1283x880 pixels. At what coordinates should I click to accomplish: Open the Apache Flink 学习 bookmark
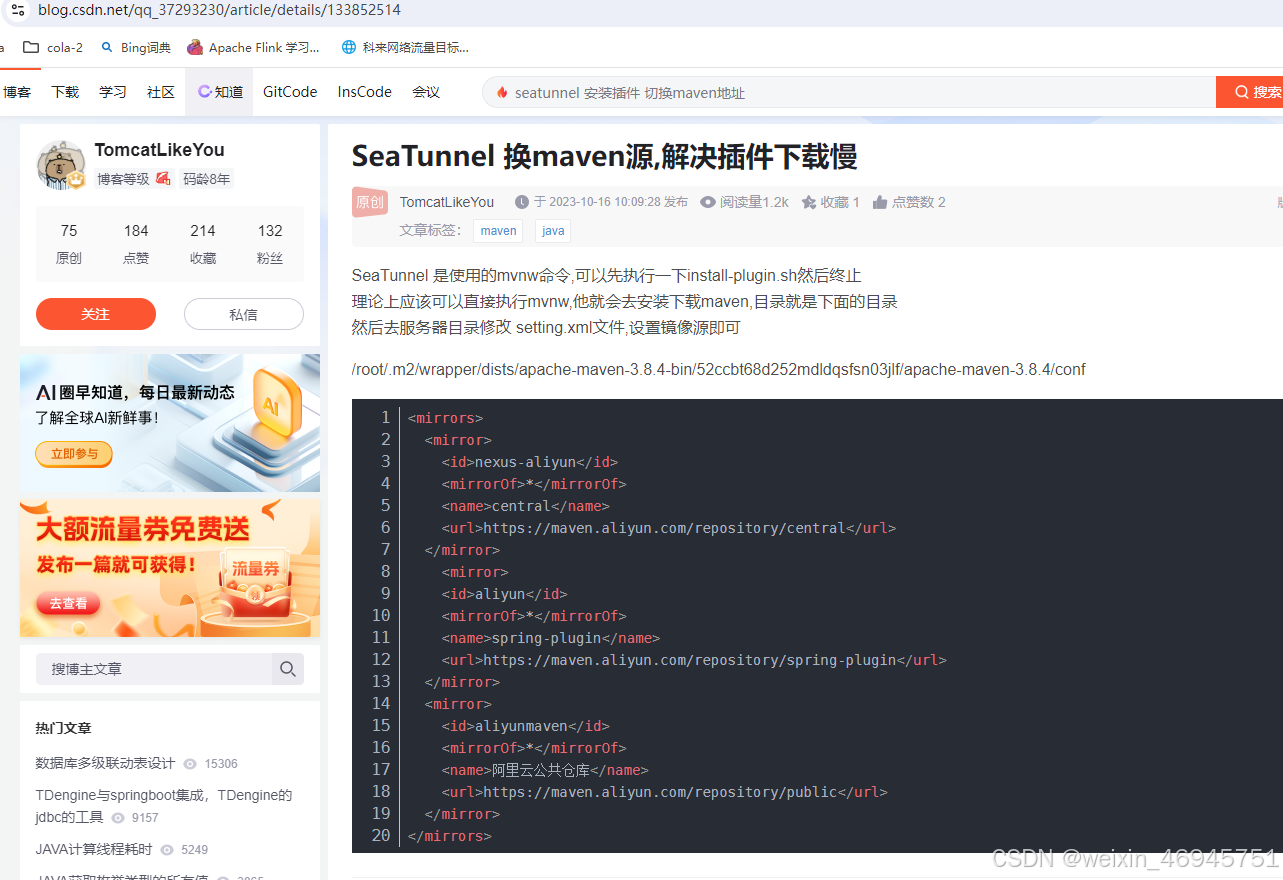point(254,47)
